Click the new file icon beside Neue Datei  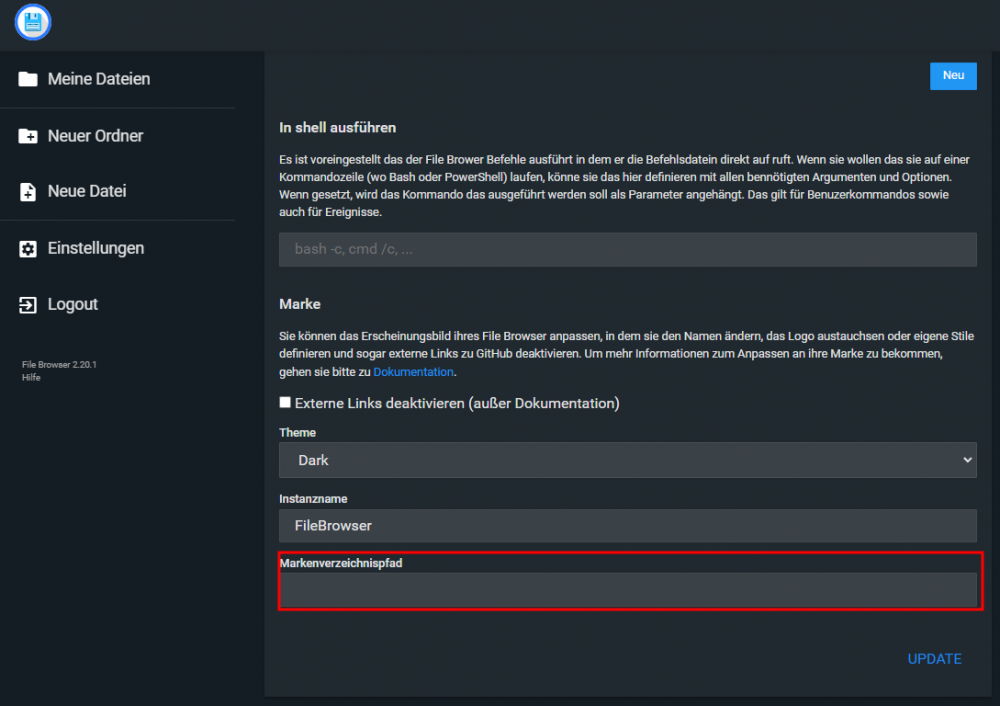[27, 191]
